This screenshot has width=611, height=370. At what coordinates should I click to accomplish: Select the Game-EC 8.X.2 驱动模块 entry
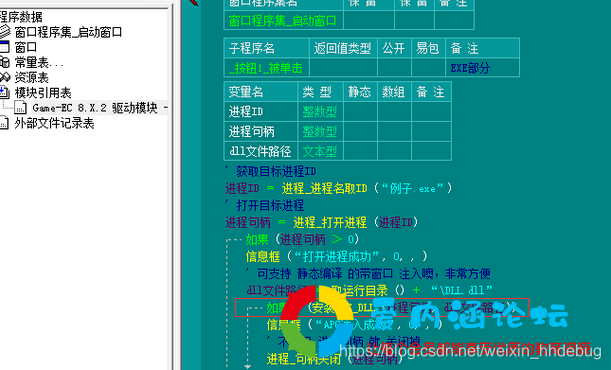tap(100, 108)
